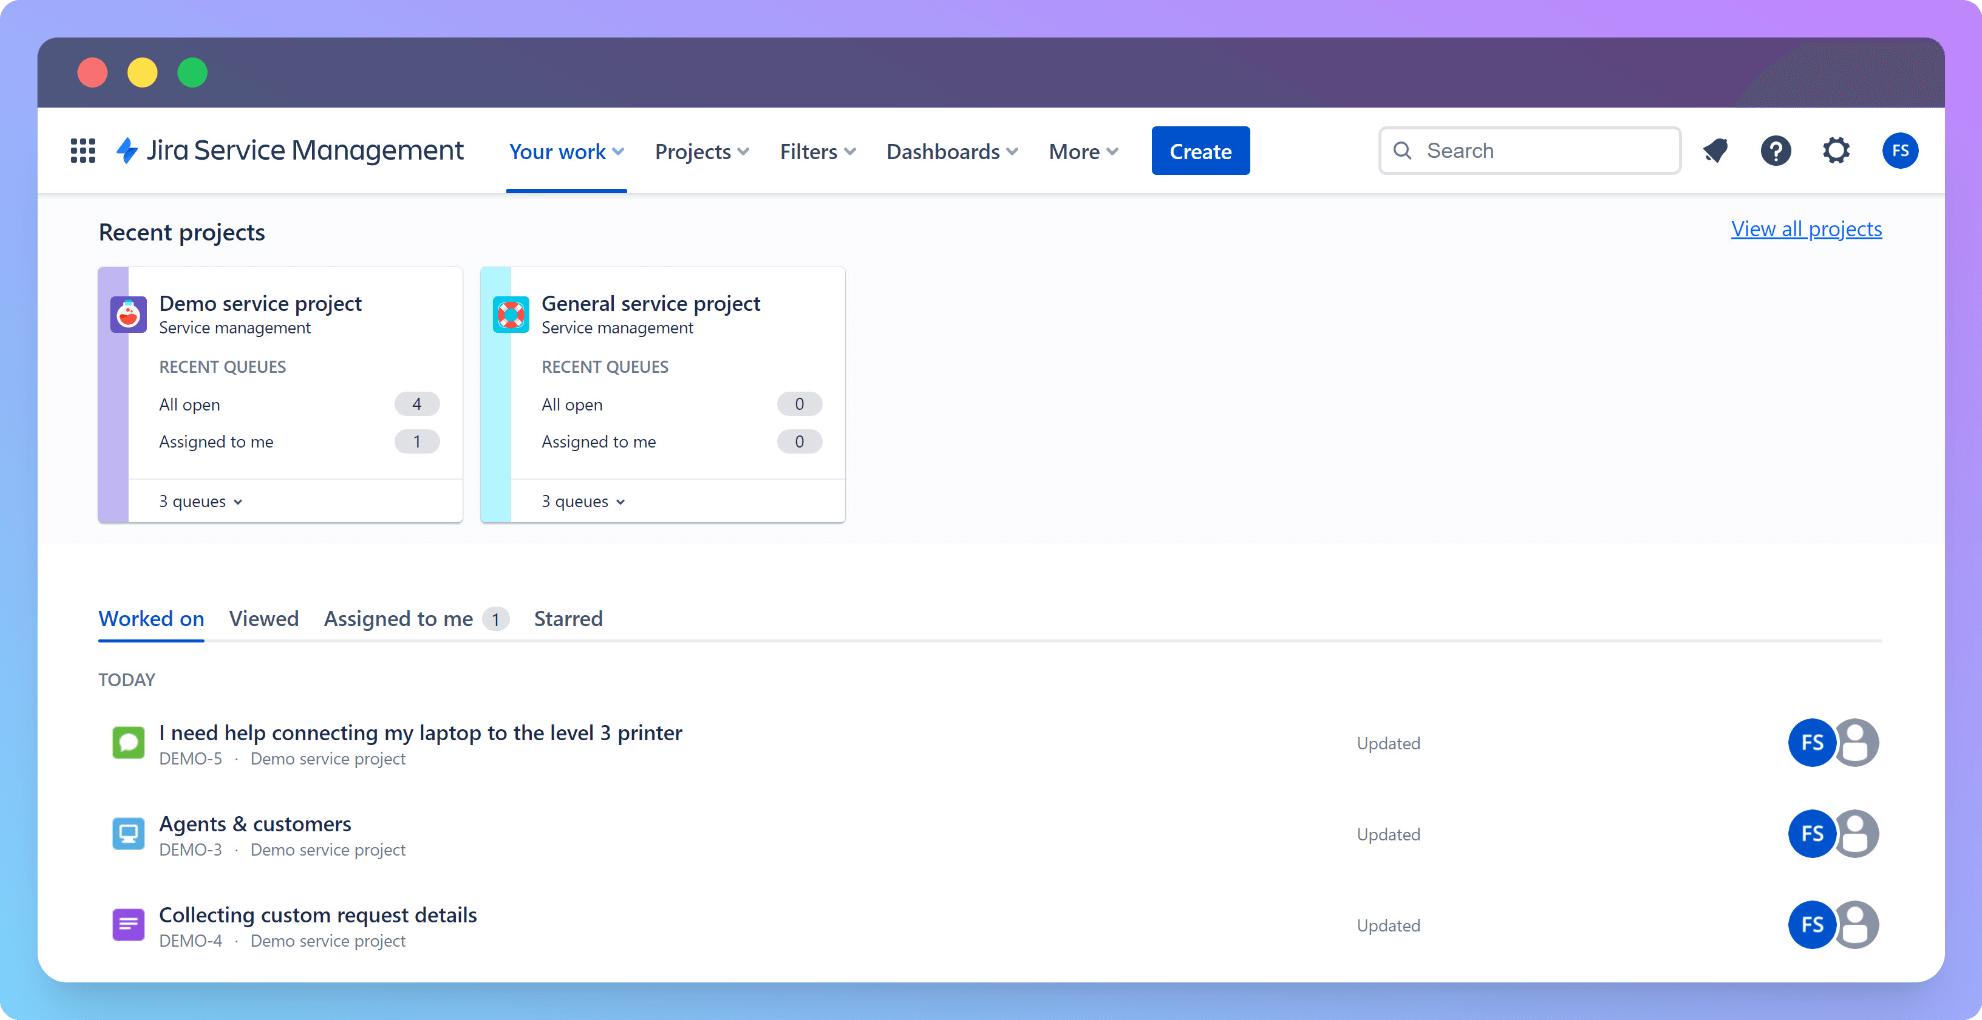Click the Demo service project avatar icon
The image size is (1982, 1020).
(x=129, y=315)
